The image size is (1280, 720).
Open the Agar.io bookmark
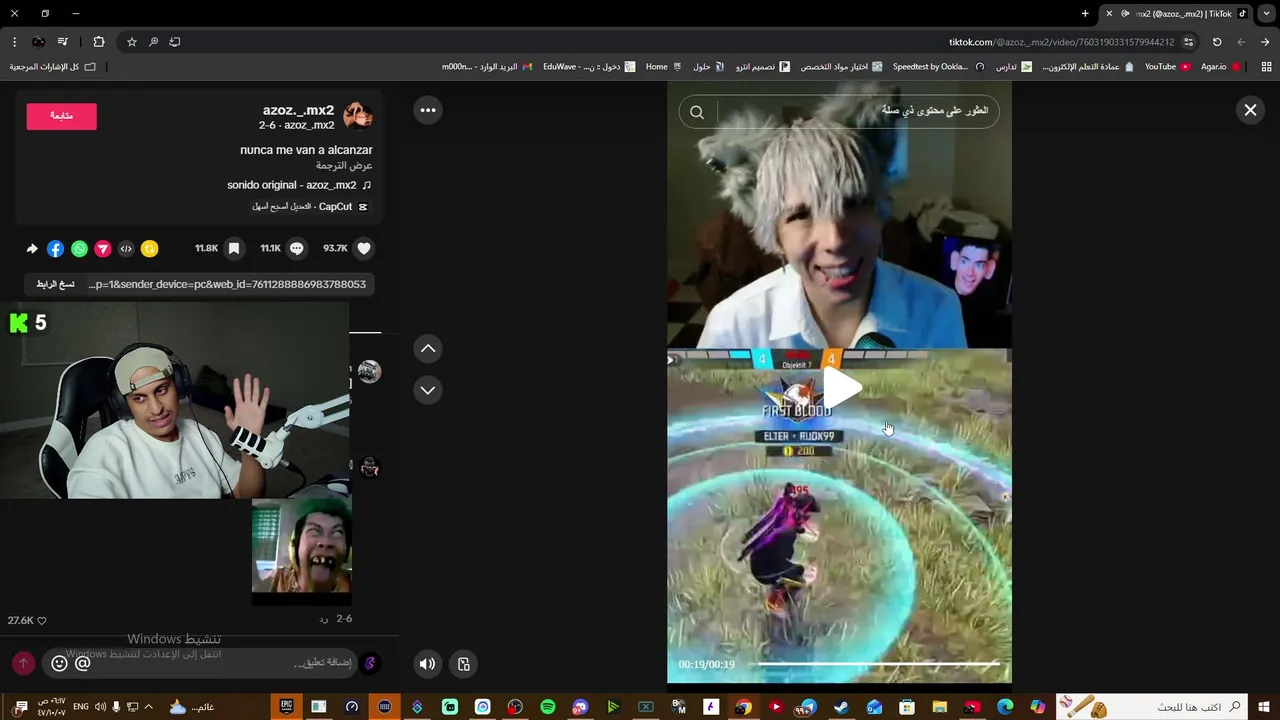(x=1220, y=67)
